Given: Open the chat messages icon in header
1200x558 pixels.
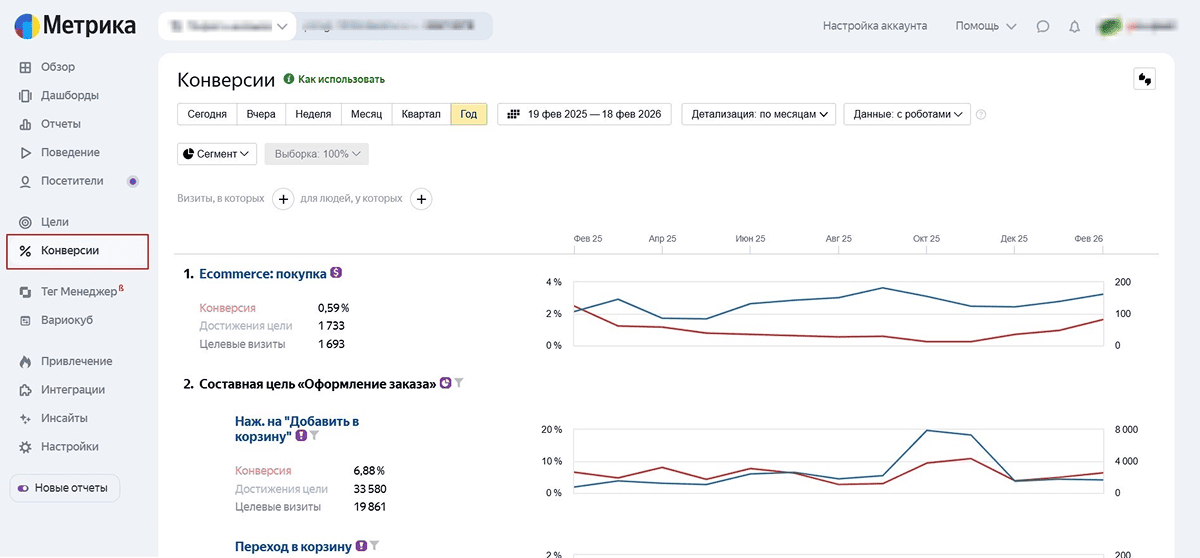Looking at the screenshot, I should coord(1043,26).
